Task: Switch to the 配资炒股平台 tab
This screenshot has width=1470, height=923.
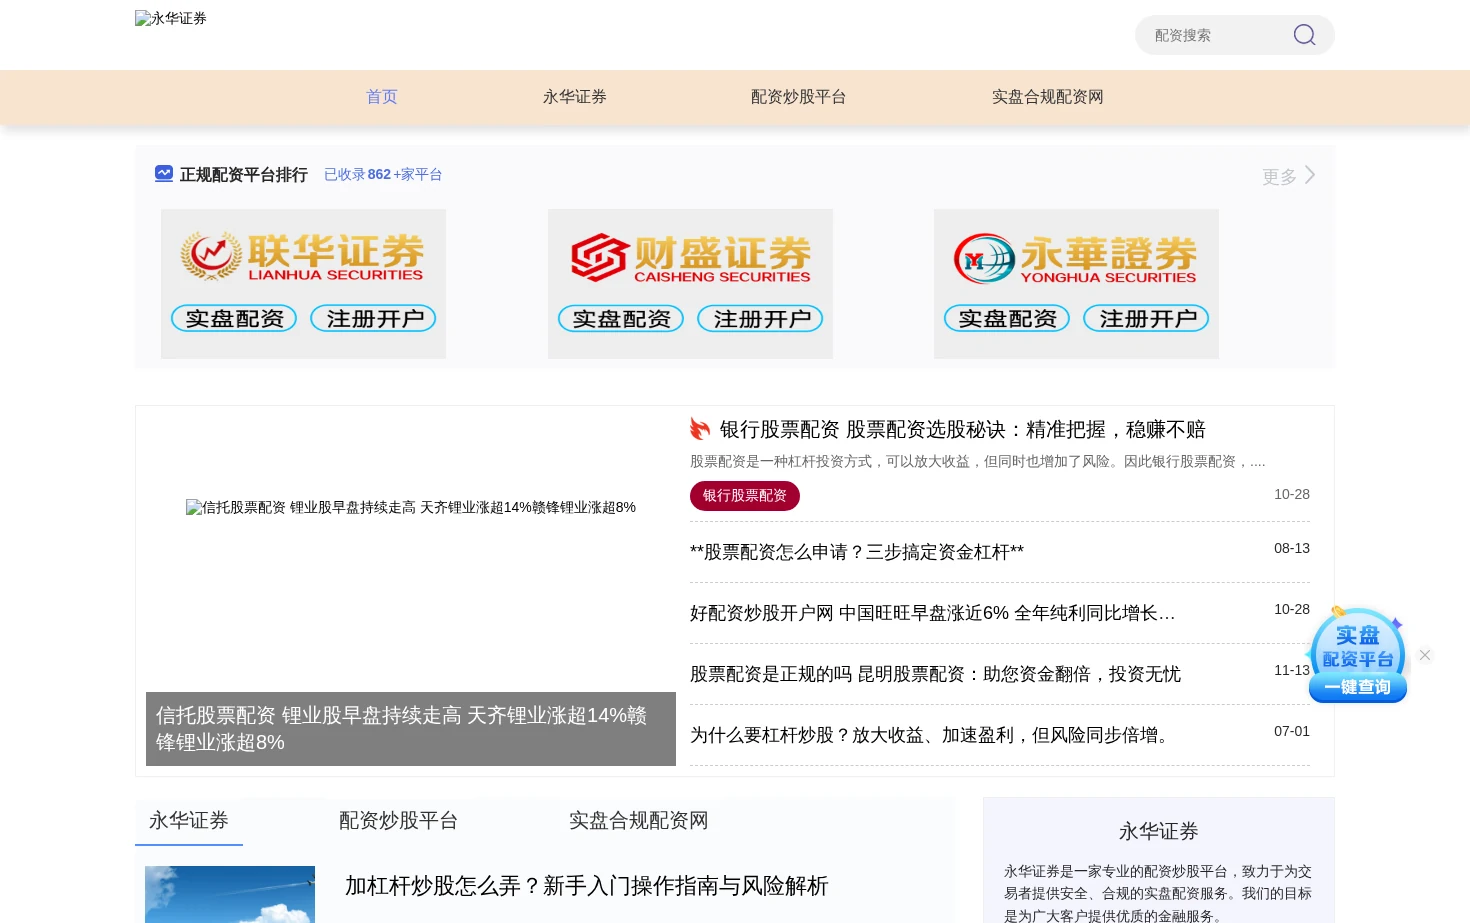Action: [399, 821]
